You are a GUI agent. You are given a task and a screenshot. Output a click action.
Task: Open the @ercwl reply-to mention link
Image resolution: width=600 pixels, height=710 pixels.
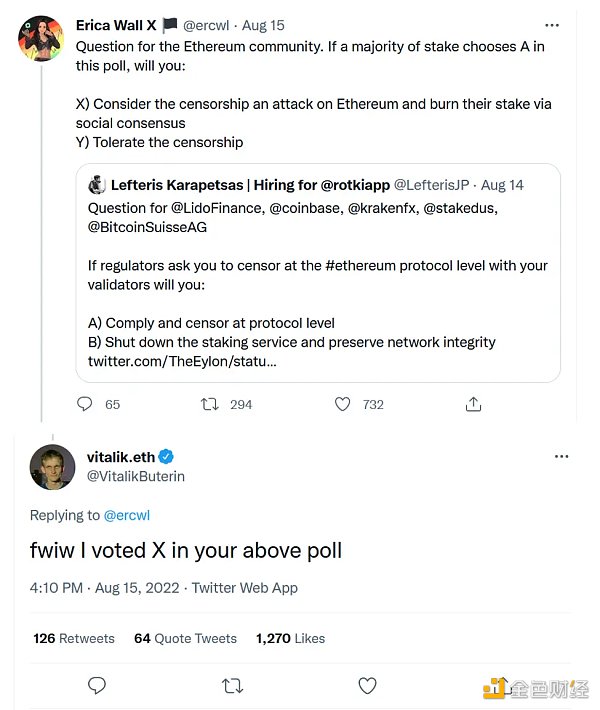point(126,515)
